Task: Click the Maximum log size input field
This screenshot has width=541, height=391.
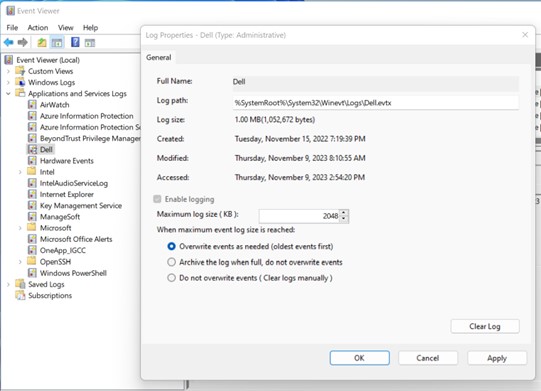Action: click(299, 216)
